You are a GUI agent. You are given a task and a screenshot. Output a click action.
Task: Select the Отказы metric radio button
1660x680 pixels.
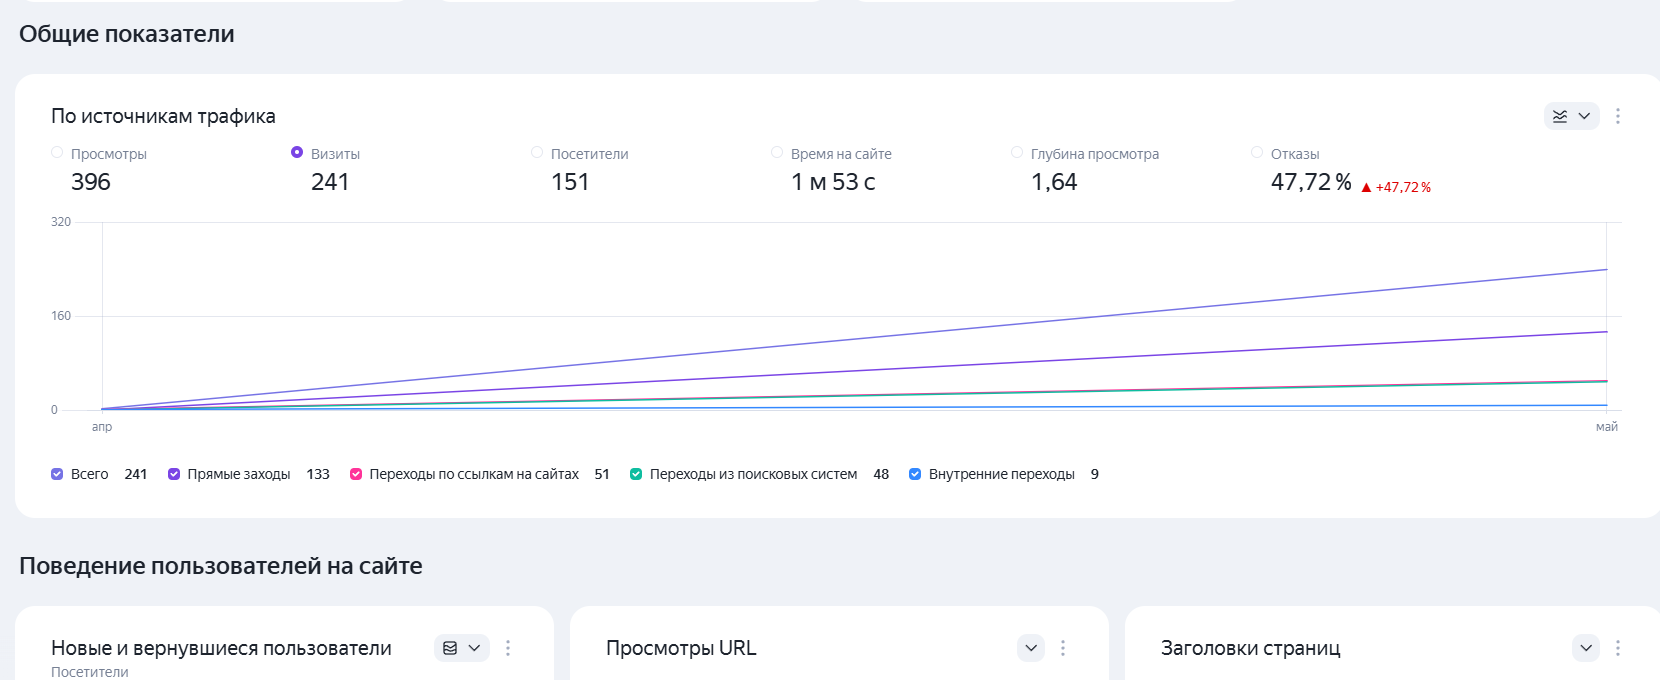1257,152
